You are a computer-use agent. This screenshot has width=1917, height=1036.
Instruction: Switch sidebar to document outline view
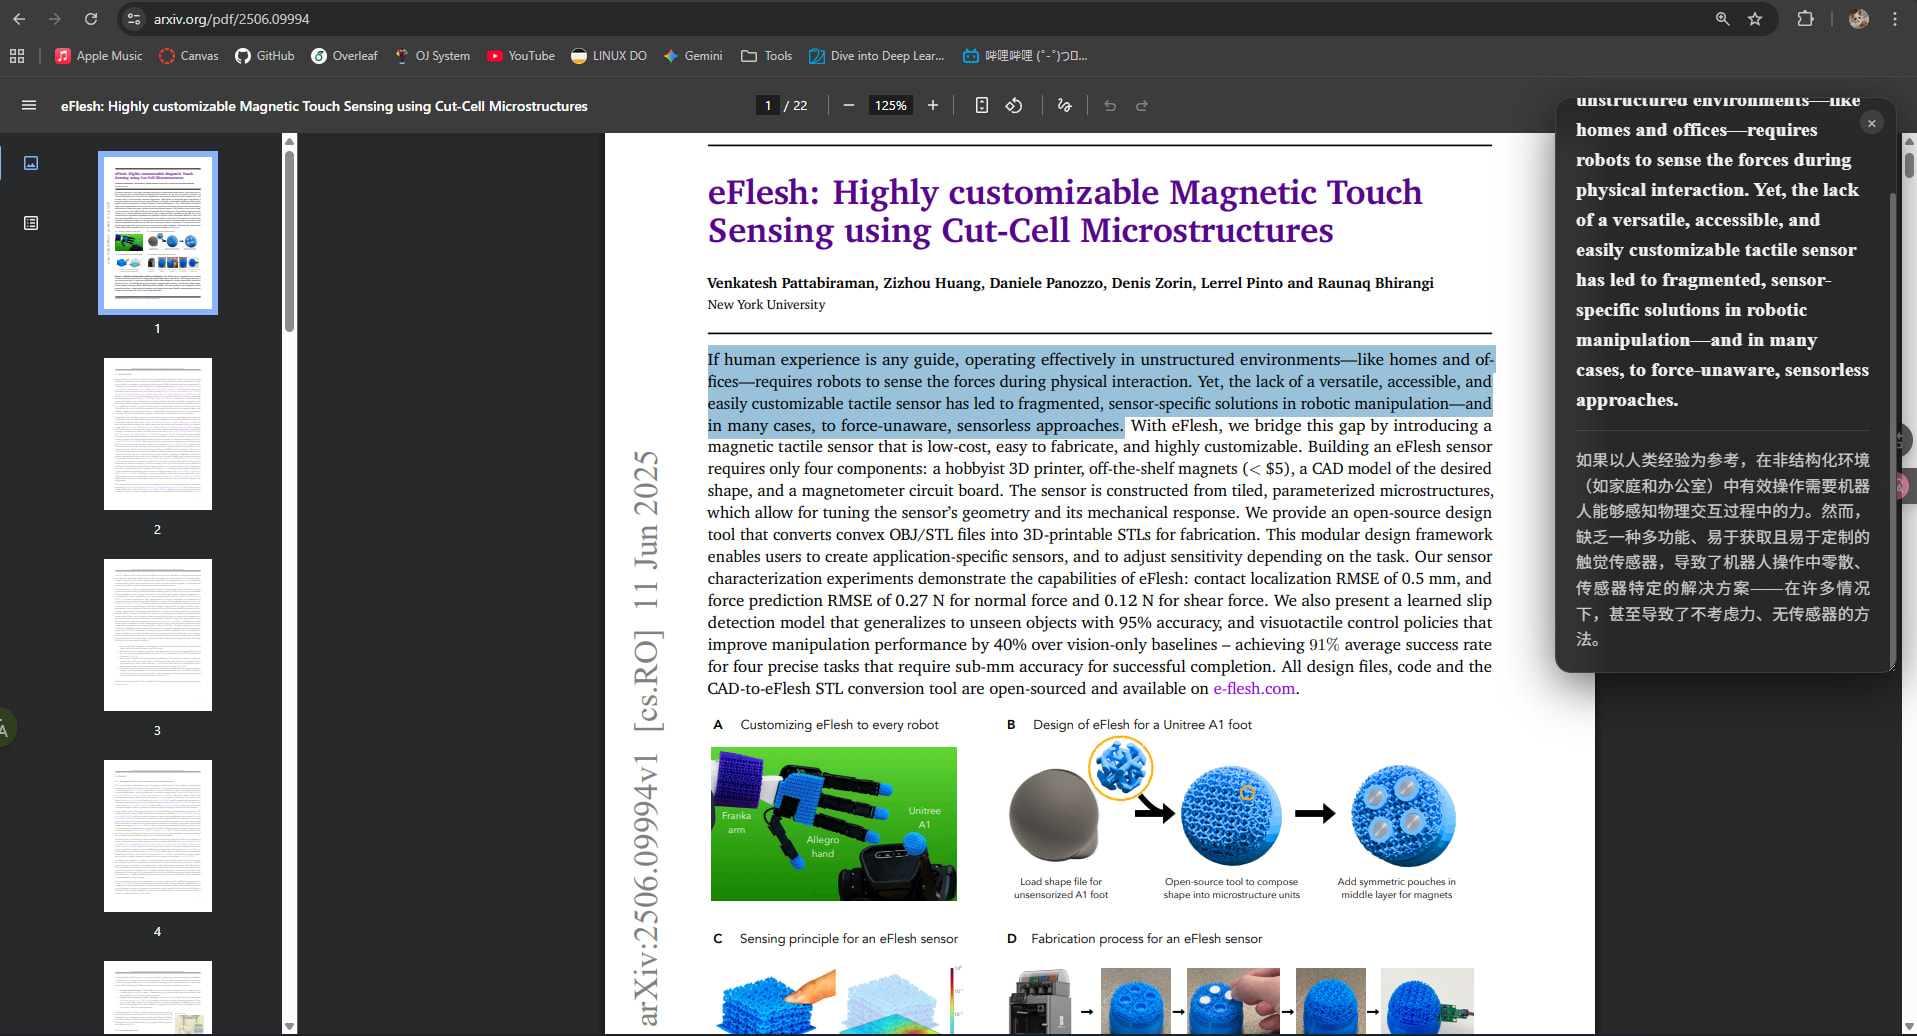31,223
